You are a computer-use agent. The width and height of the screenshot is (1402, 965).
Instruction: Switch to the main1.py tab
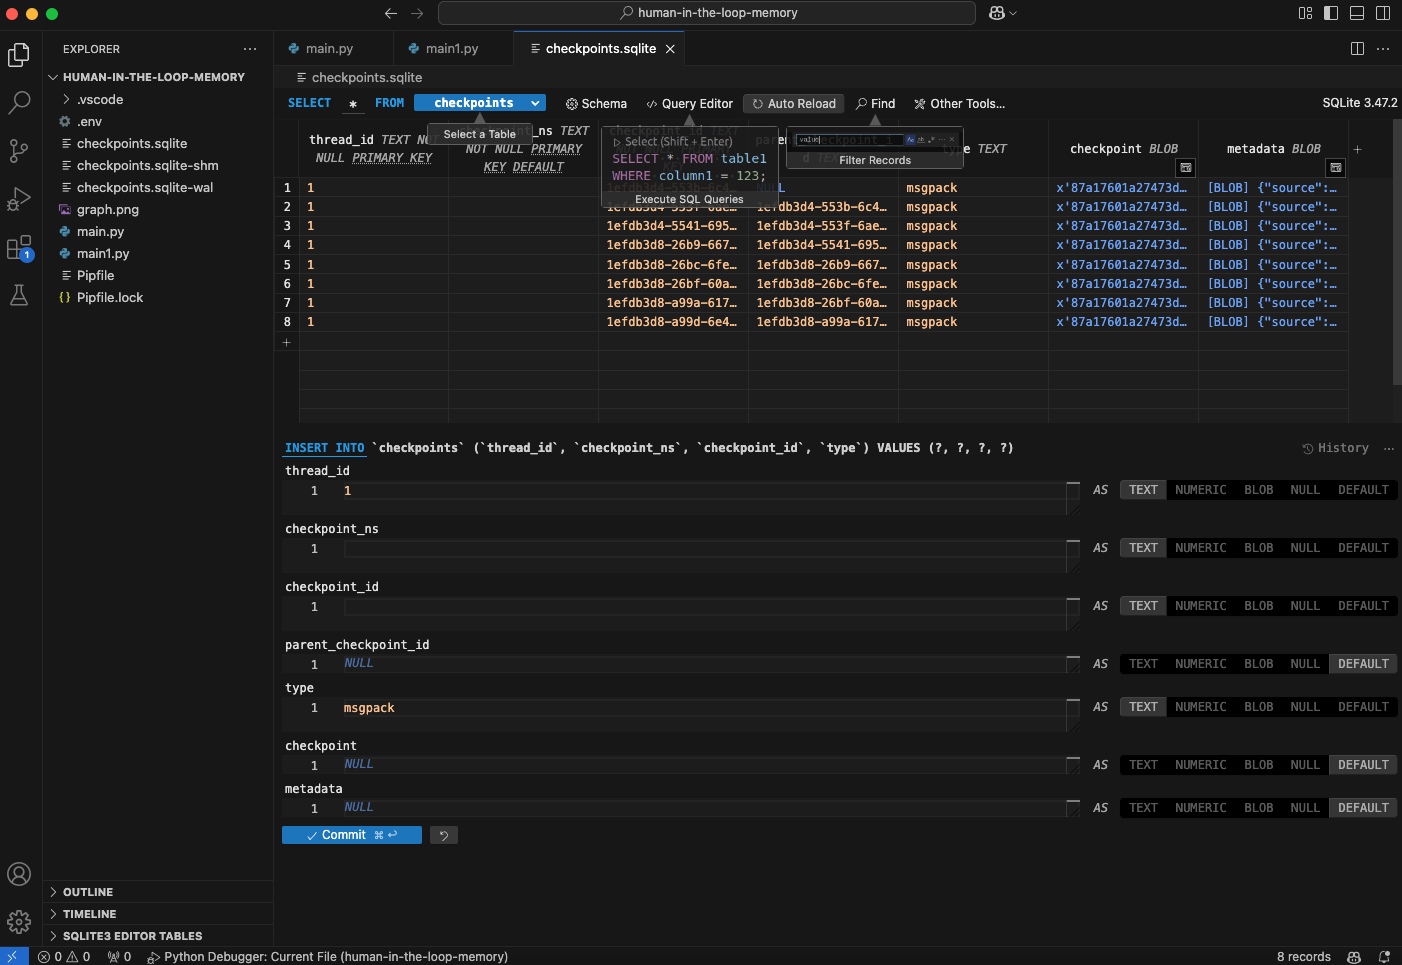(x=452, y=49)
